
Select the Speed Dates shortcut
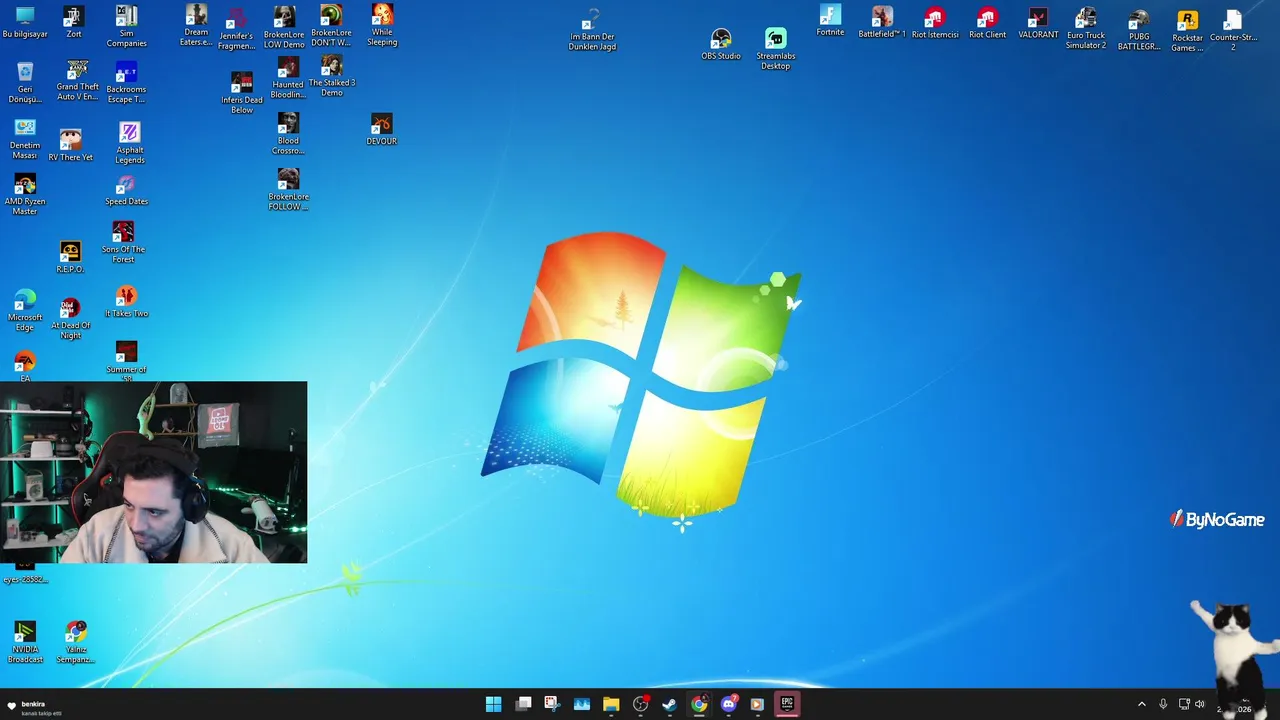(126, 190)
